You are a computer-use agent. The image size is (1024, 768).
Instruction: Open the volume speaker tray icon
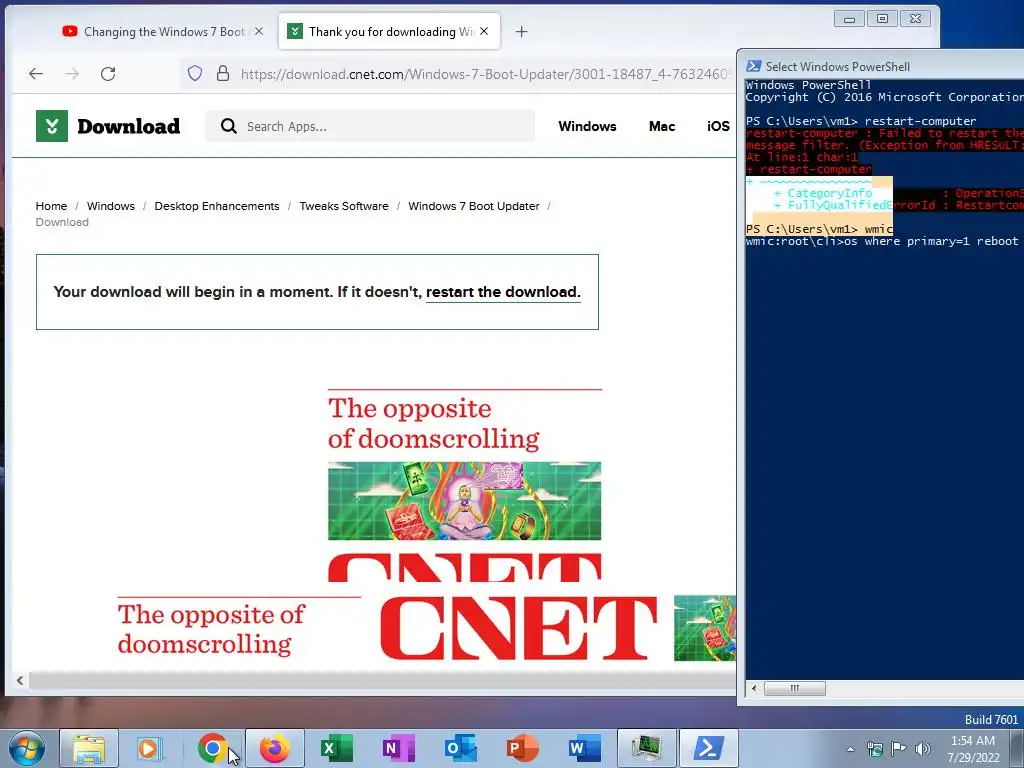[x=922, y=749]
